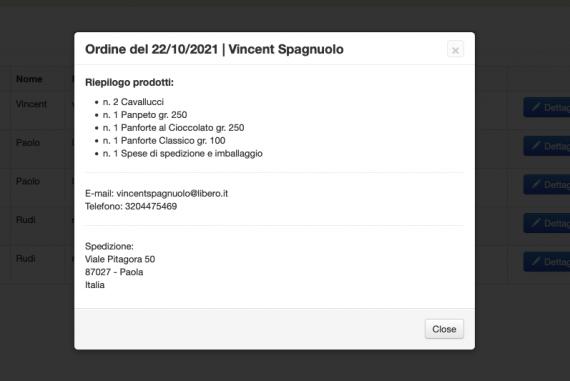Select the n. 2 Cavallucci list item
570x381 pixels.
133,102
